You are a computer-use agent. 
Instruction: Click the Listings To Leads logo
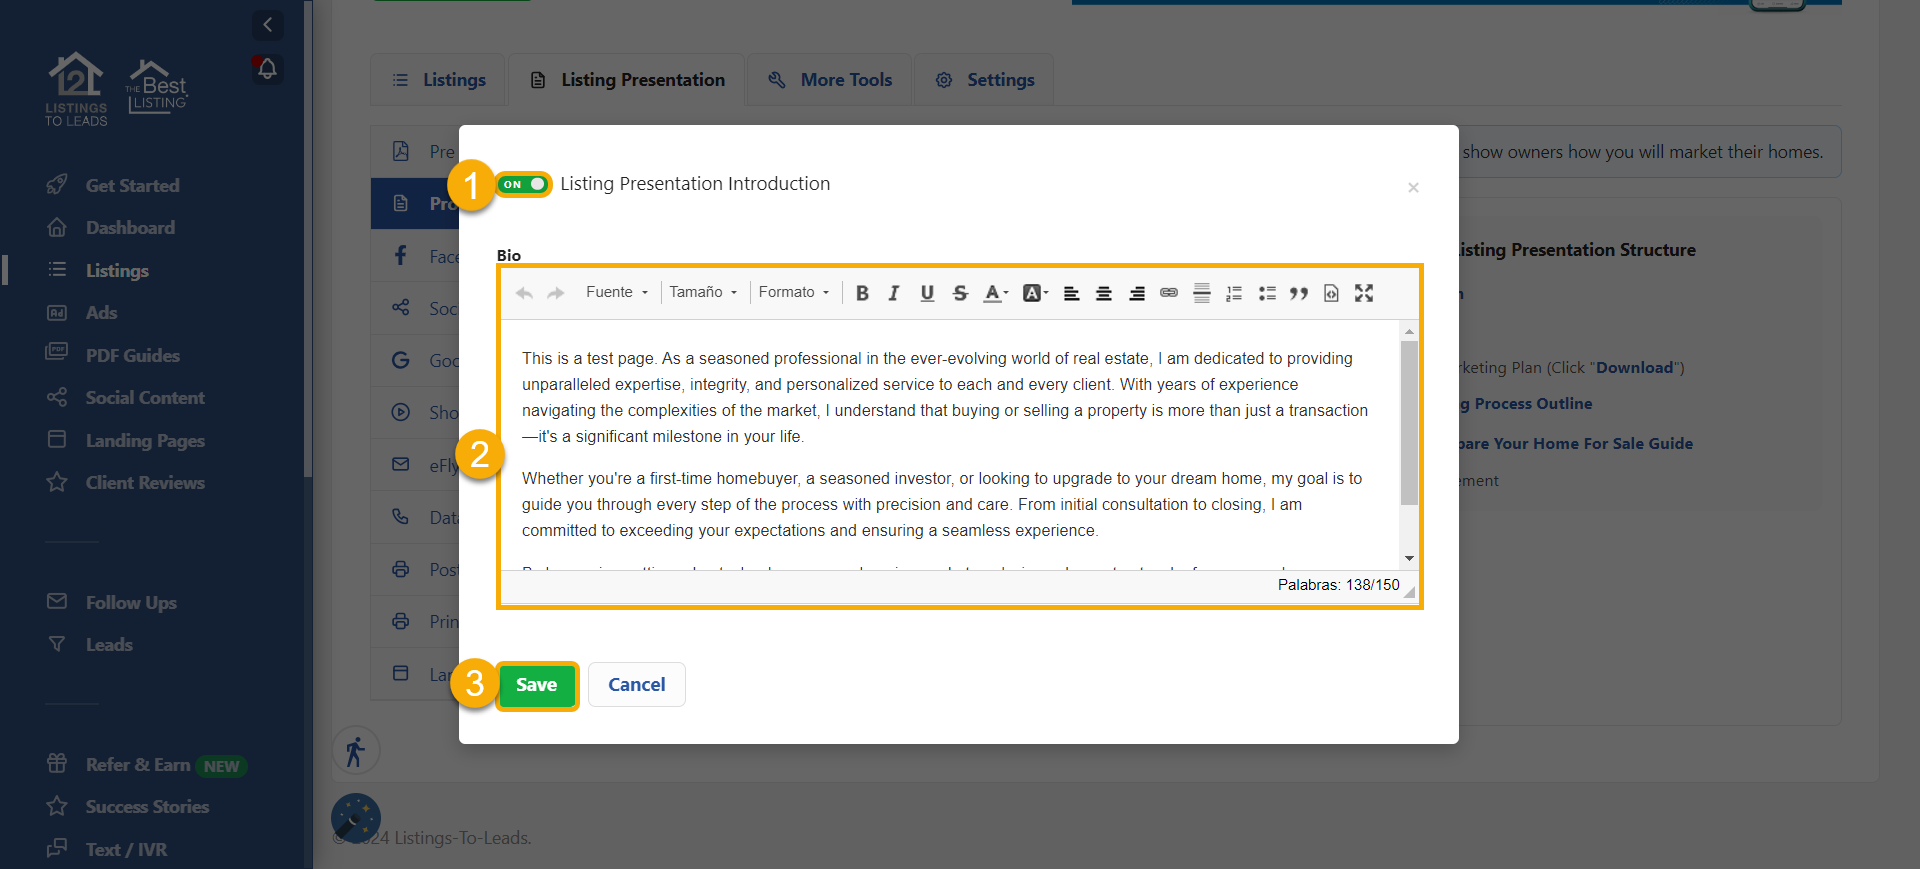[x=76, y=89]
